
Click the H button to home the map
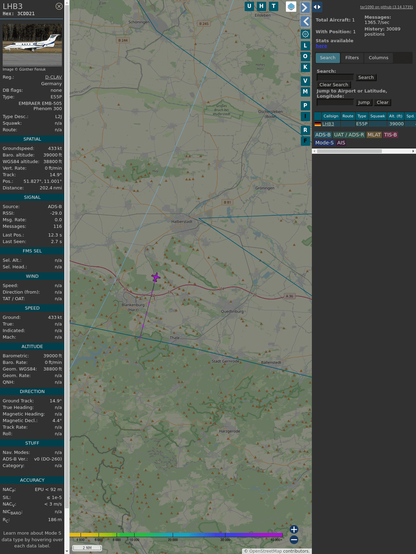[x=261, y=6]
